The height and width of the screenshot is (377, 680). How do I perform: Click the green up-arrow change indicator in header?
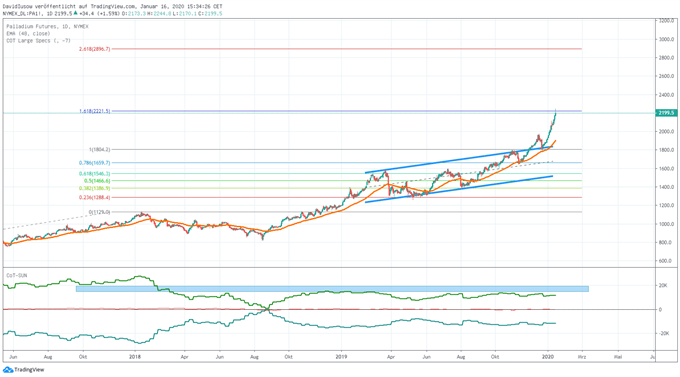click(x=76, y=13)
